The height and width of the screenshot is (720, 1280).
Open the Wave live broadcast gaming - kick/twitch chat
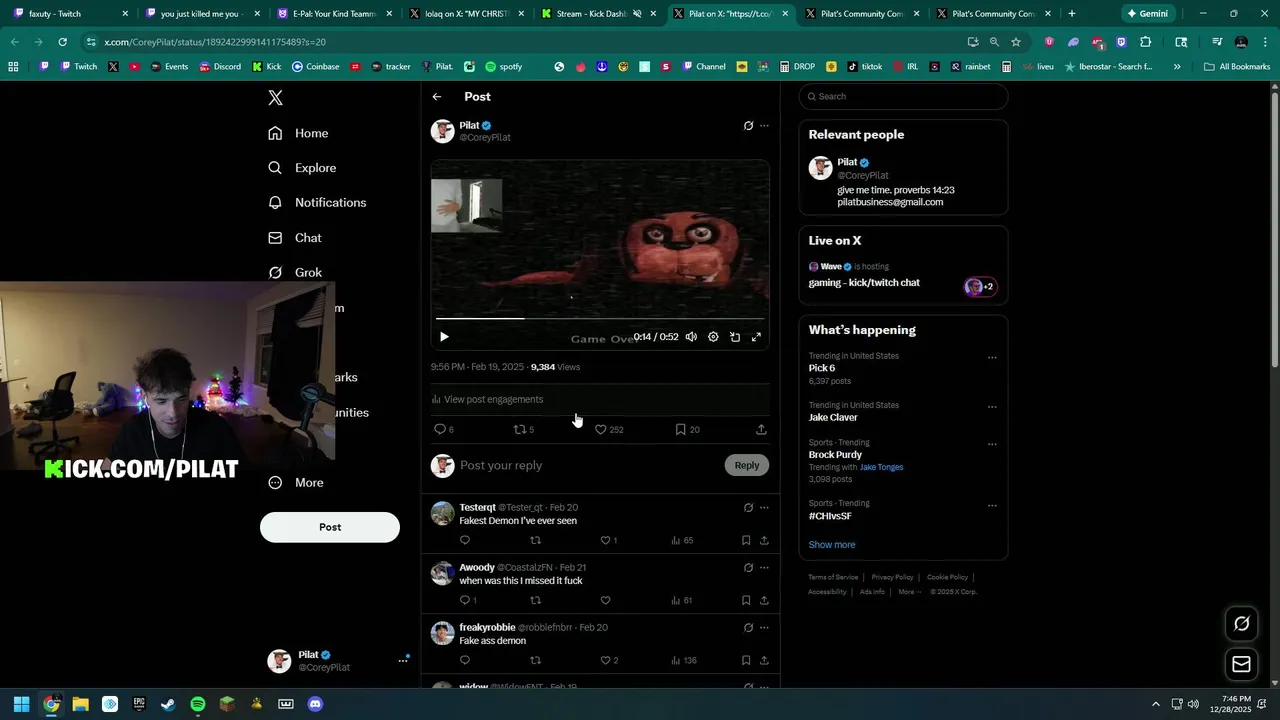(x=903, y=275)
